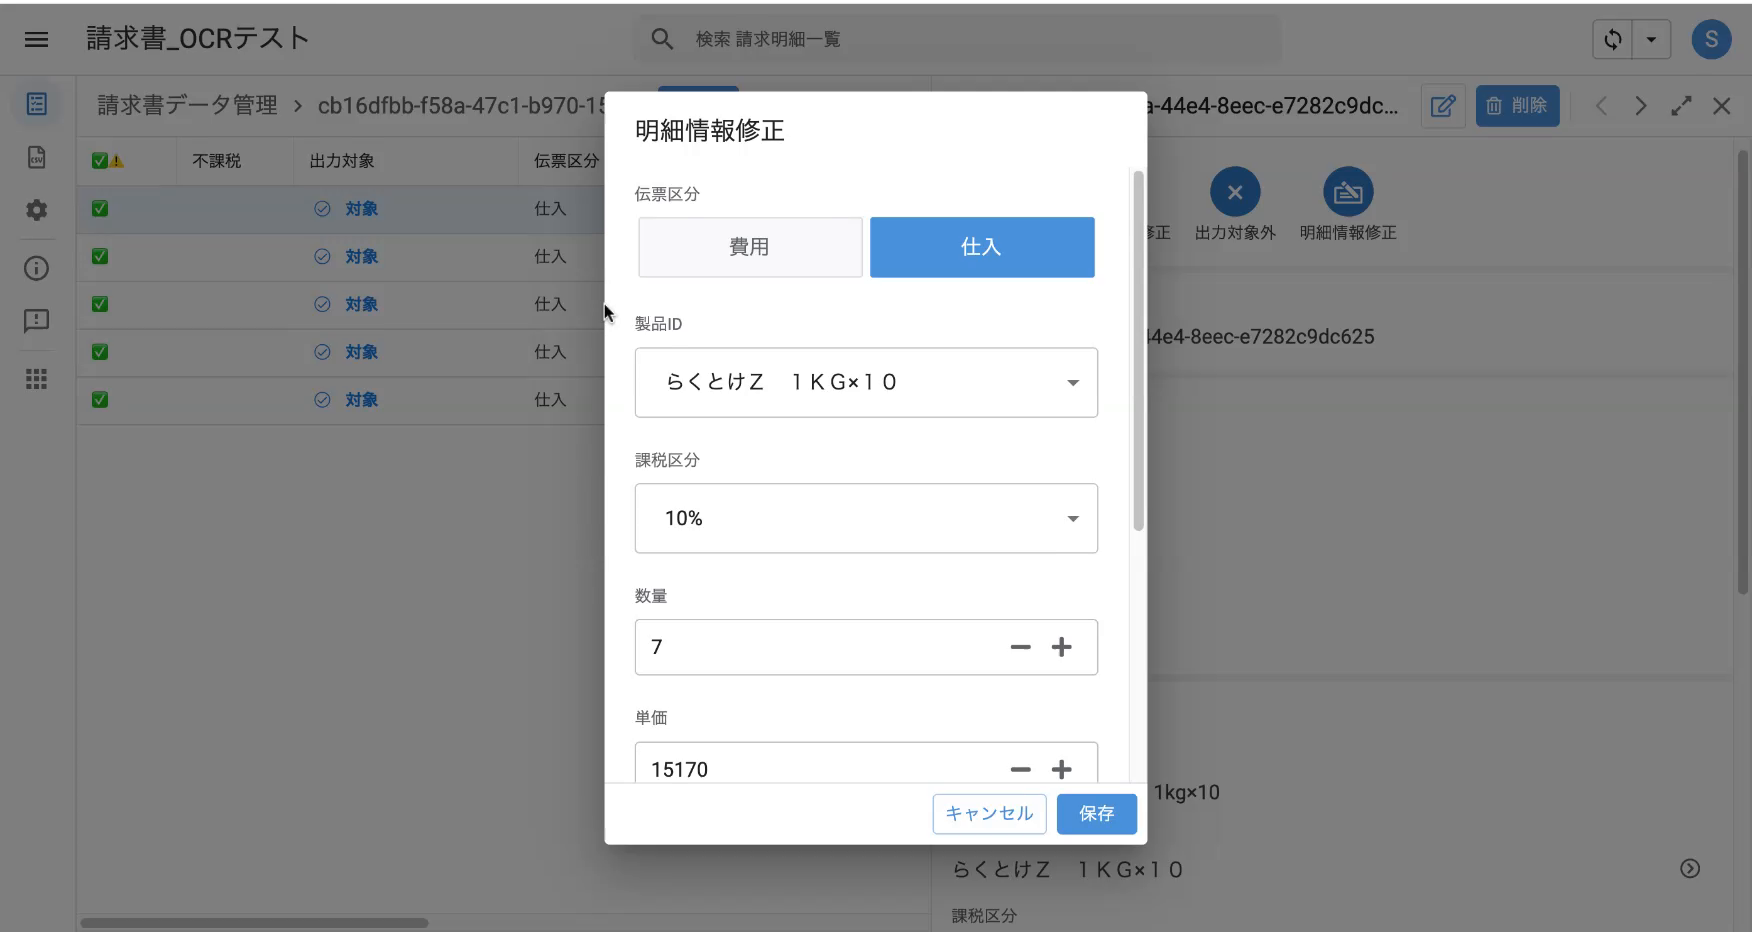Toggle the first row checkbox

100,209
